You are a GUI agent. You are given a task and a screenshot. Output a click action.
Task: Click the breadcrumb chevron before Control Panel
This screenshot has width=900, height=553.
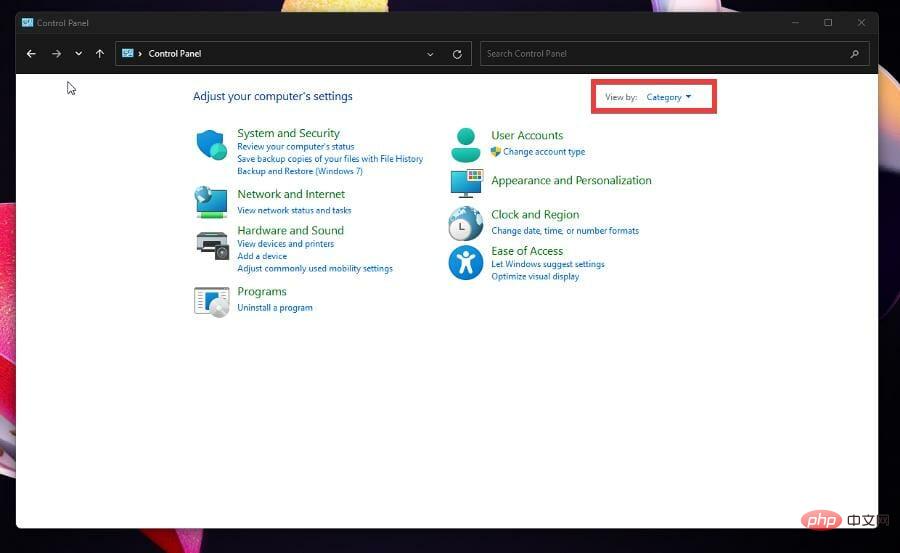[x=140, y=53]
